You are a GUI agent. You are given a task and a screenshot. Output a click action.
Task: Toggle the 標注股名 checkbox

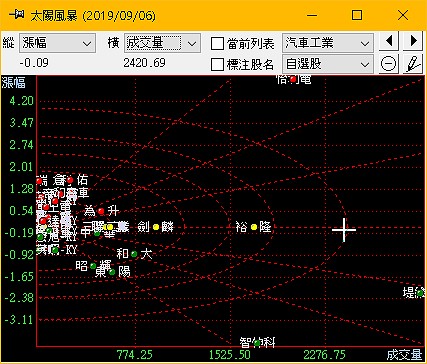[x=217, y=64]
